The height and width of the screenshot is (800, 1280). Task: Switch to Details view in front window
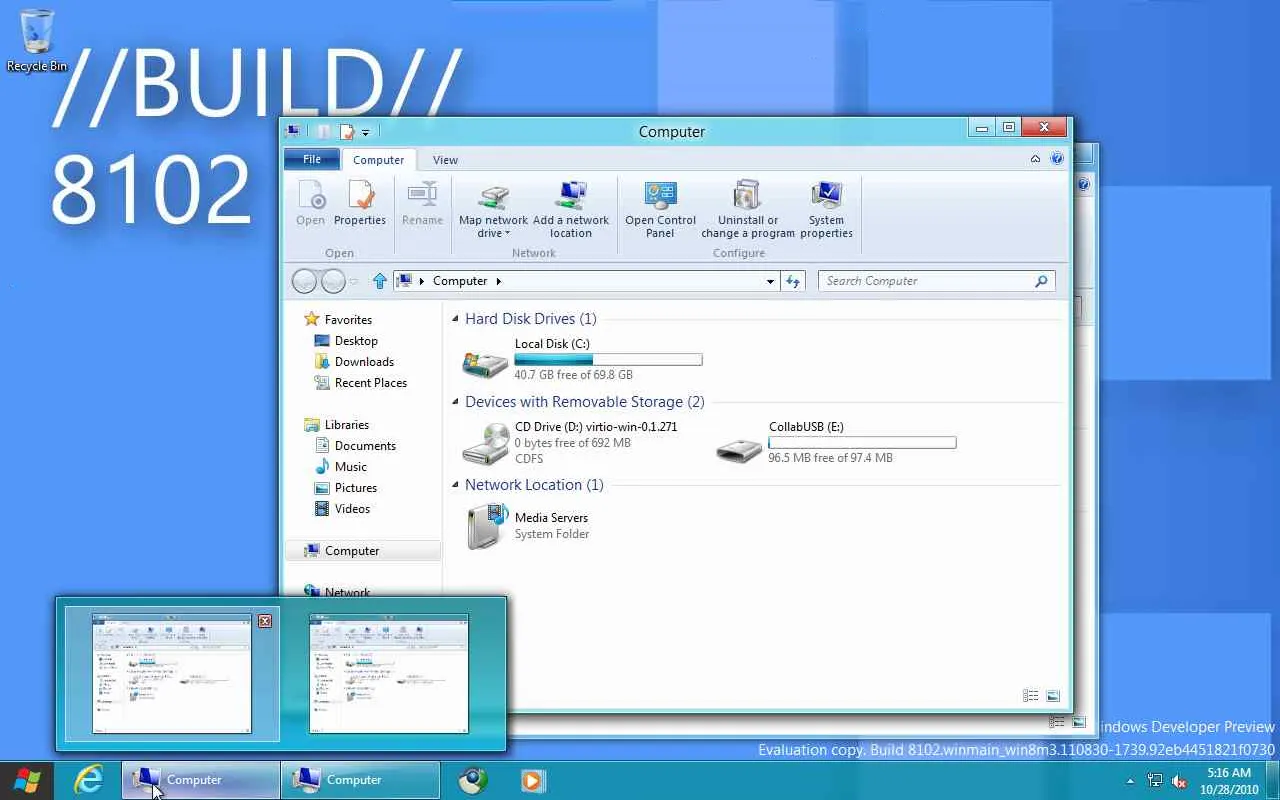[1031, 696]
